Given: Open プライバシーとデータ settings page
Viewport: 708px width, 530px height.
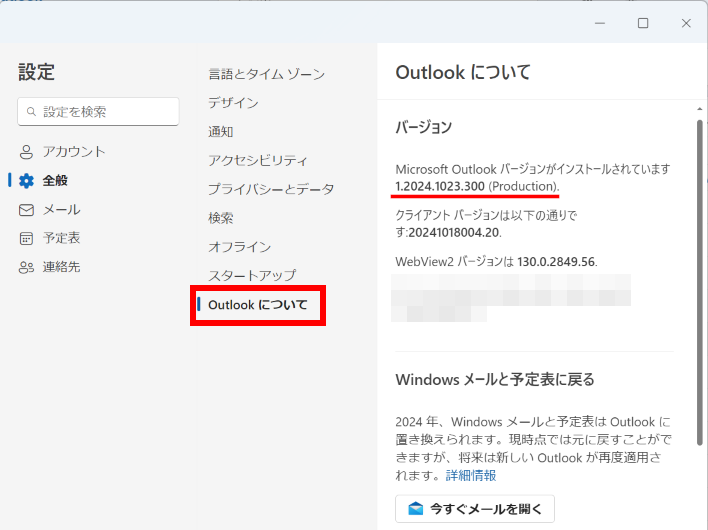Looking at the screenshot, I should click(x=271, y=189).
